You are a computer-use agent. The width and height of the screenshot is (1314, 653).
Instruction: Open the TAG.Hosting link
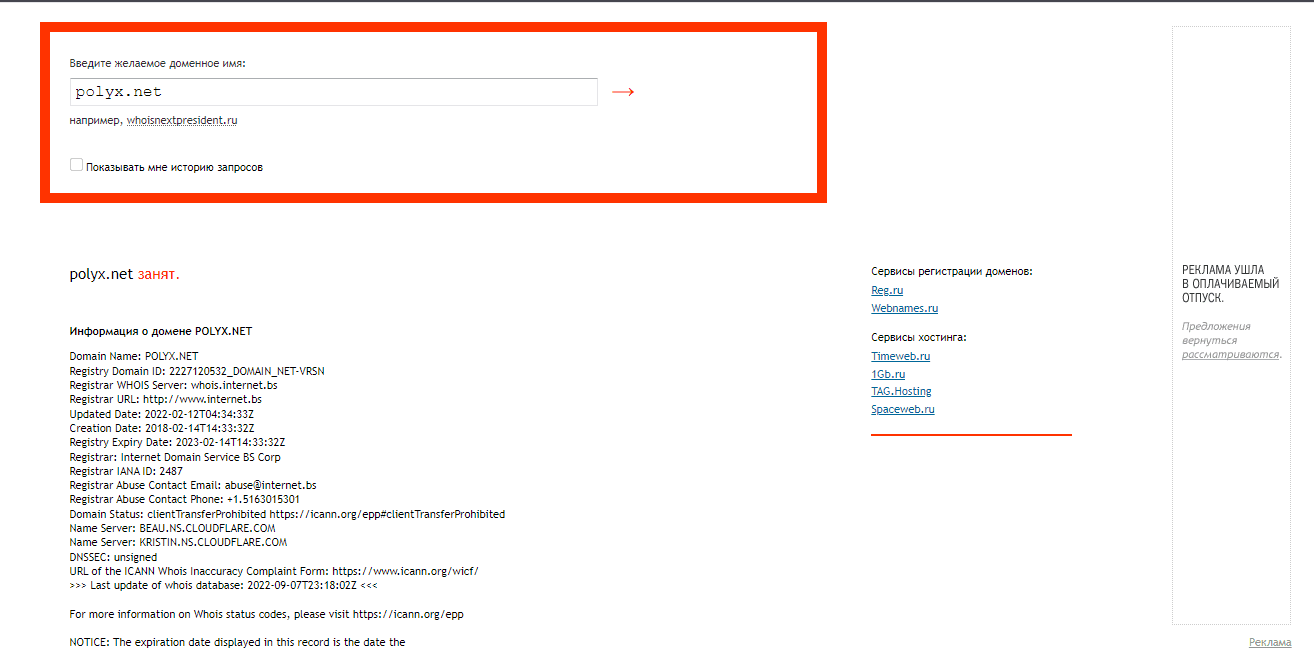901,391
